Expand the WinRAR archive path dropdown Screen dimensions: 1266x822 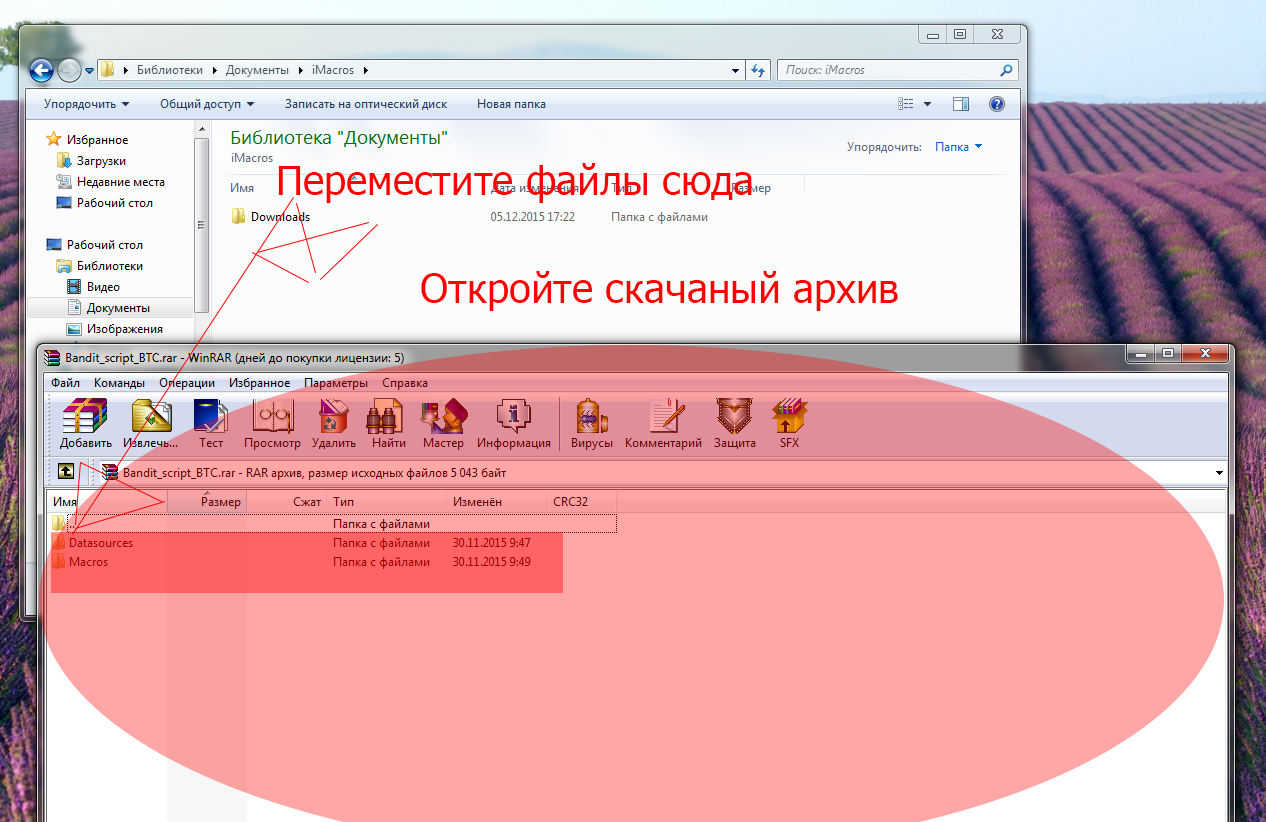pyautogui.click(x=1219, y=472)
